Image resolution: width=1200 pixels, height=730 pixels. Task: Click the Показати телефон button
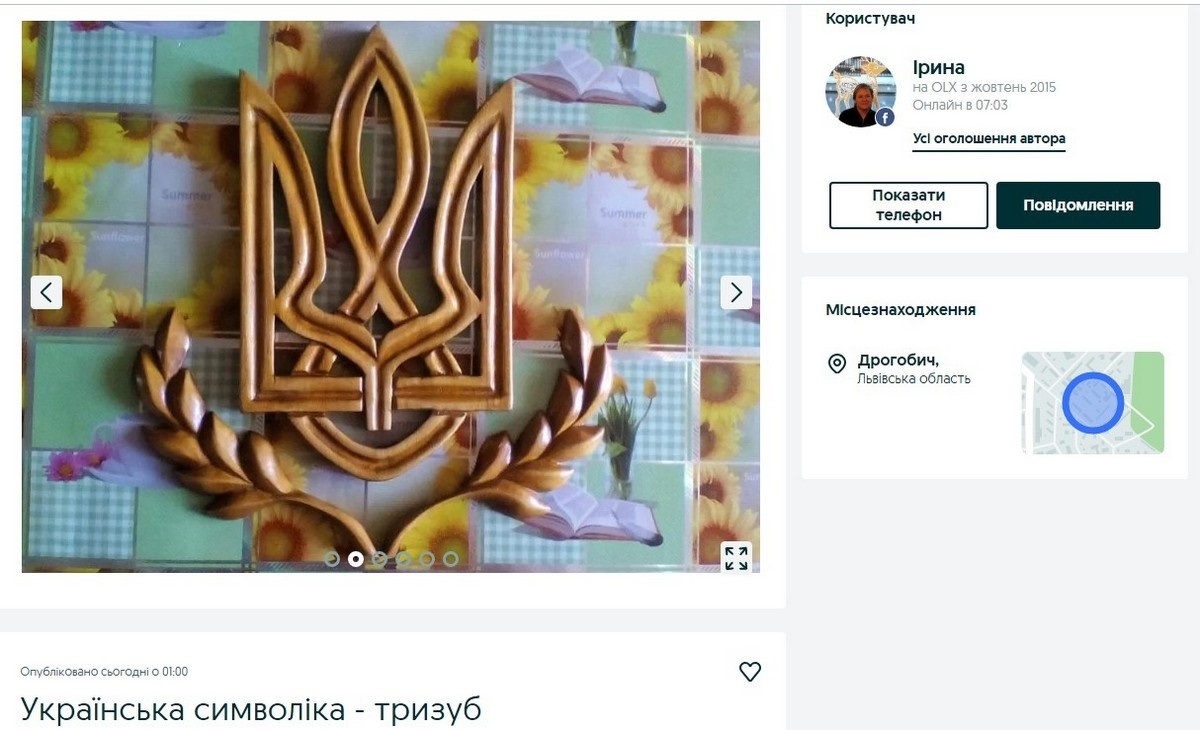coord(909,205)
